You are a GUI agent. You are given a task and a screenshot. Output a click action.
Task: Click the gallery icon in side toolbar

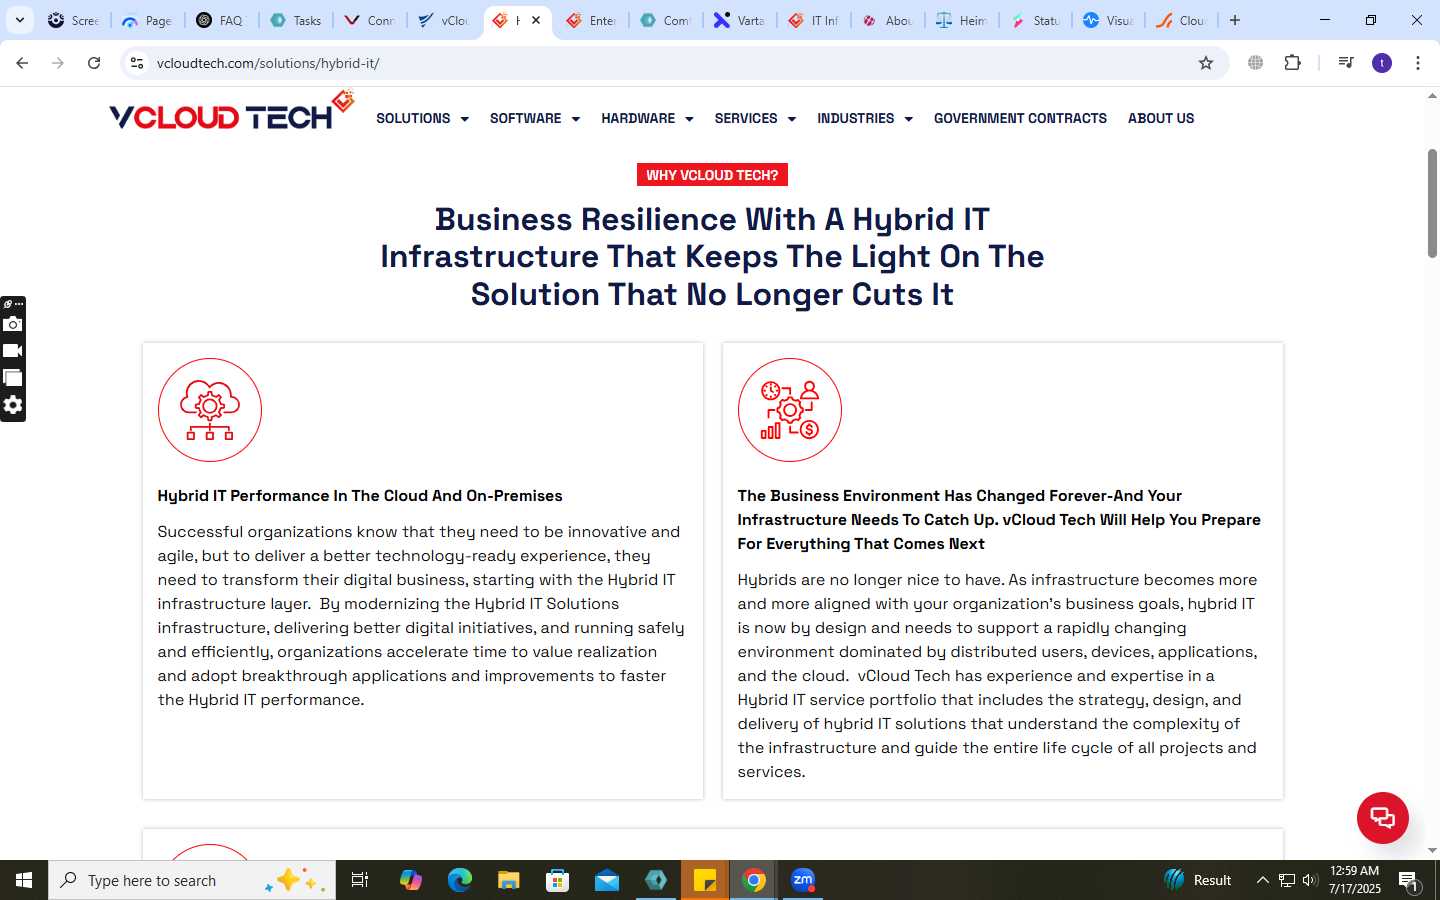(x=13, y=378)
